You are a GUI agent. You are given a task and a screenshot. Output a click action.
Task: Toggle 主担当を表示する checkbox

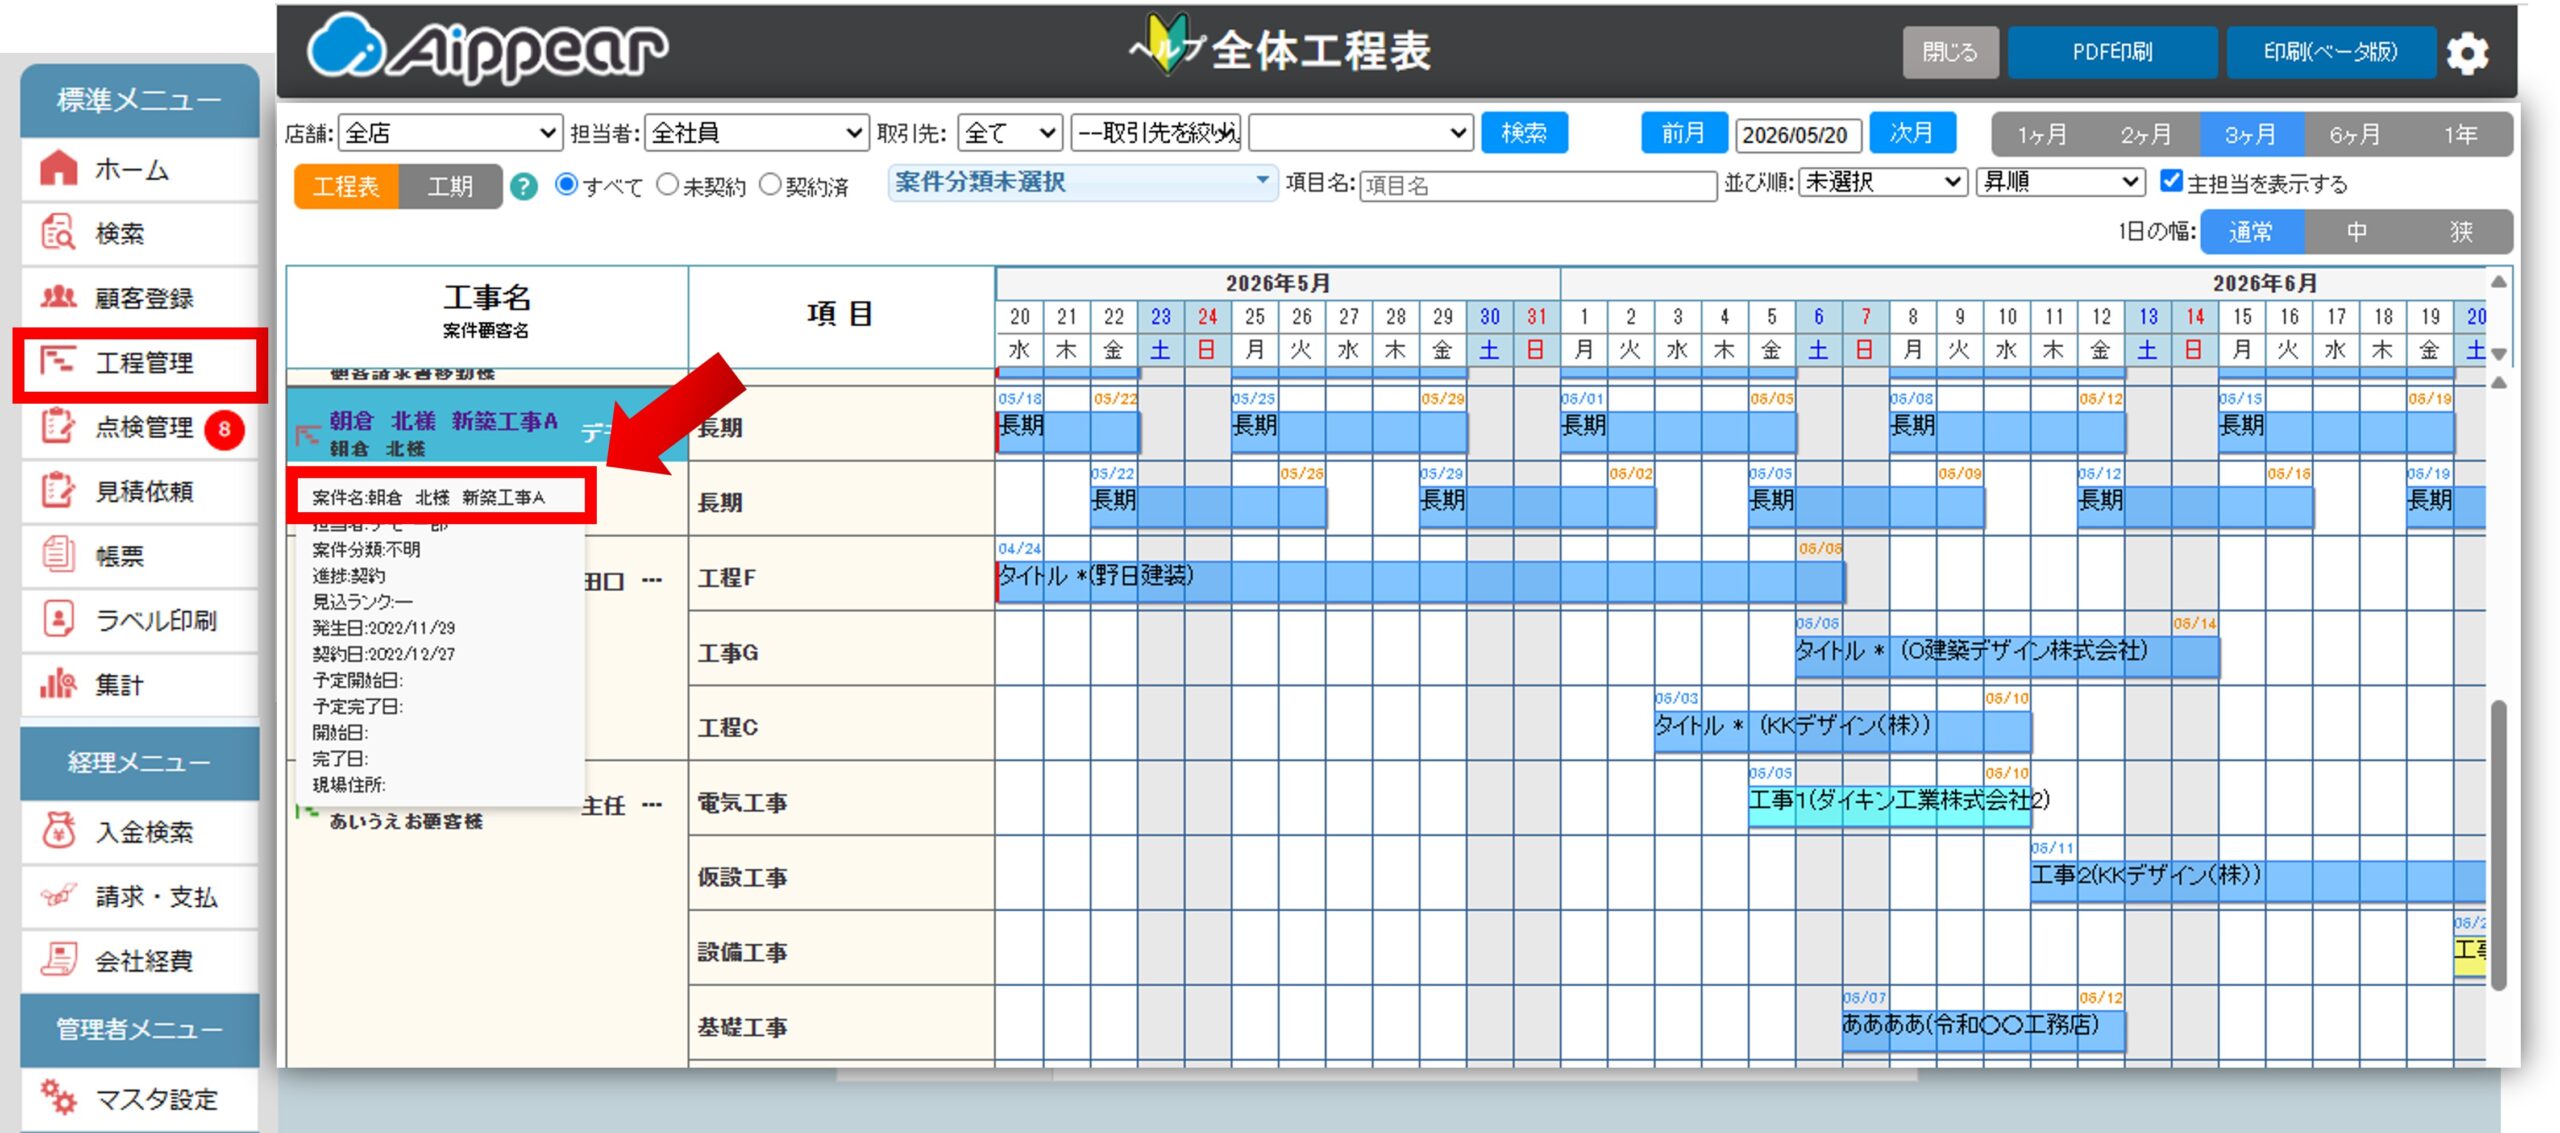2171,181
